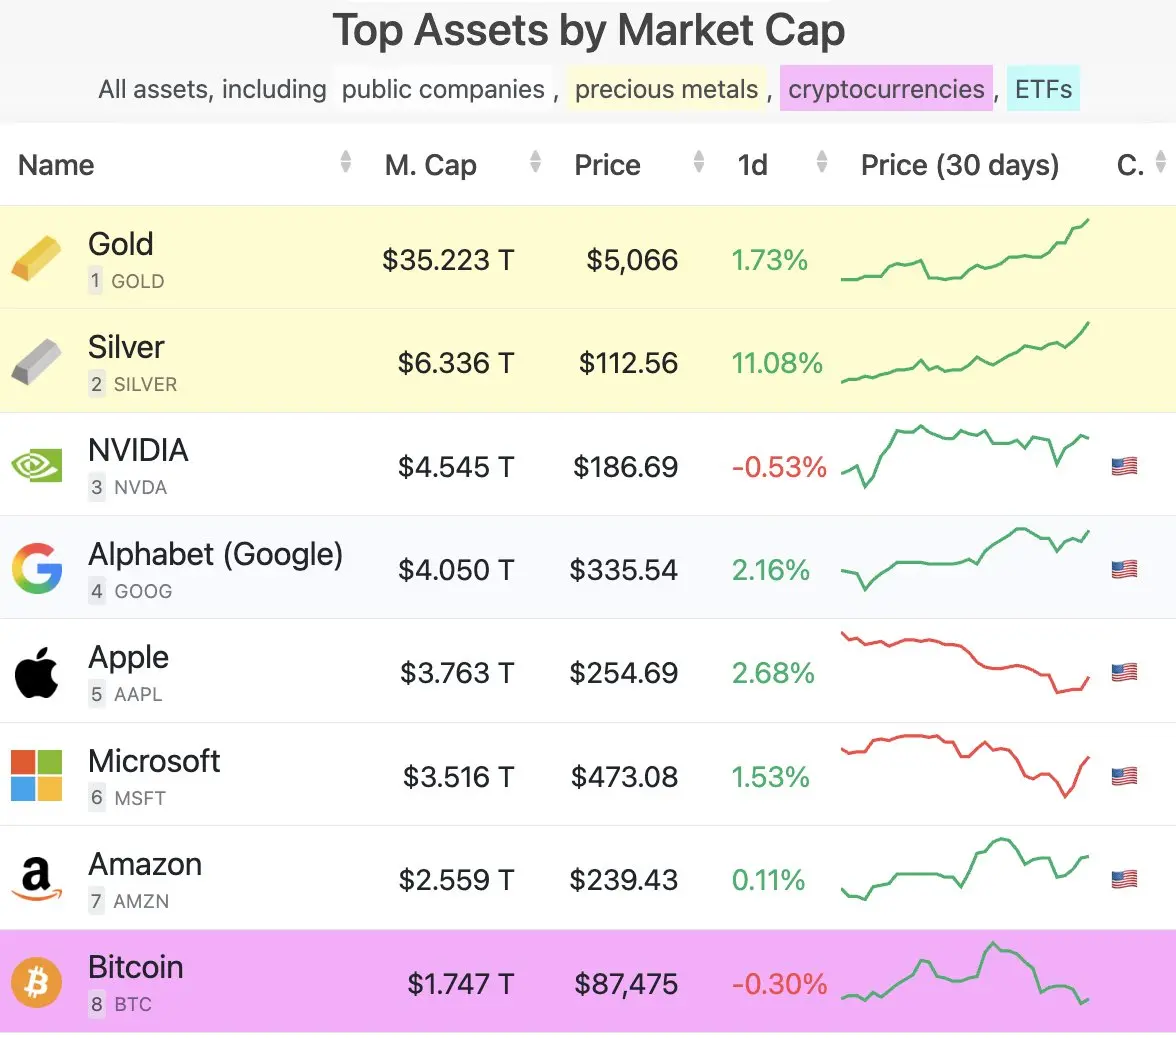Image resolution: width=1176 pixels, height=1038 pixels.
Task: Filter by cryptocurrencies tag
Action: click(x=886, y=89)
